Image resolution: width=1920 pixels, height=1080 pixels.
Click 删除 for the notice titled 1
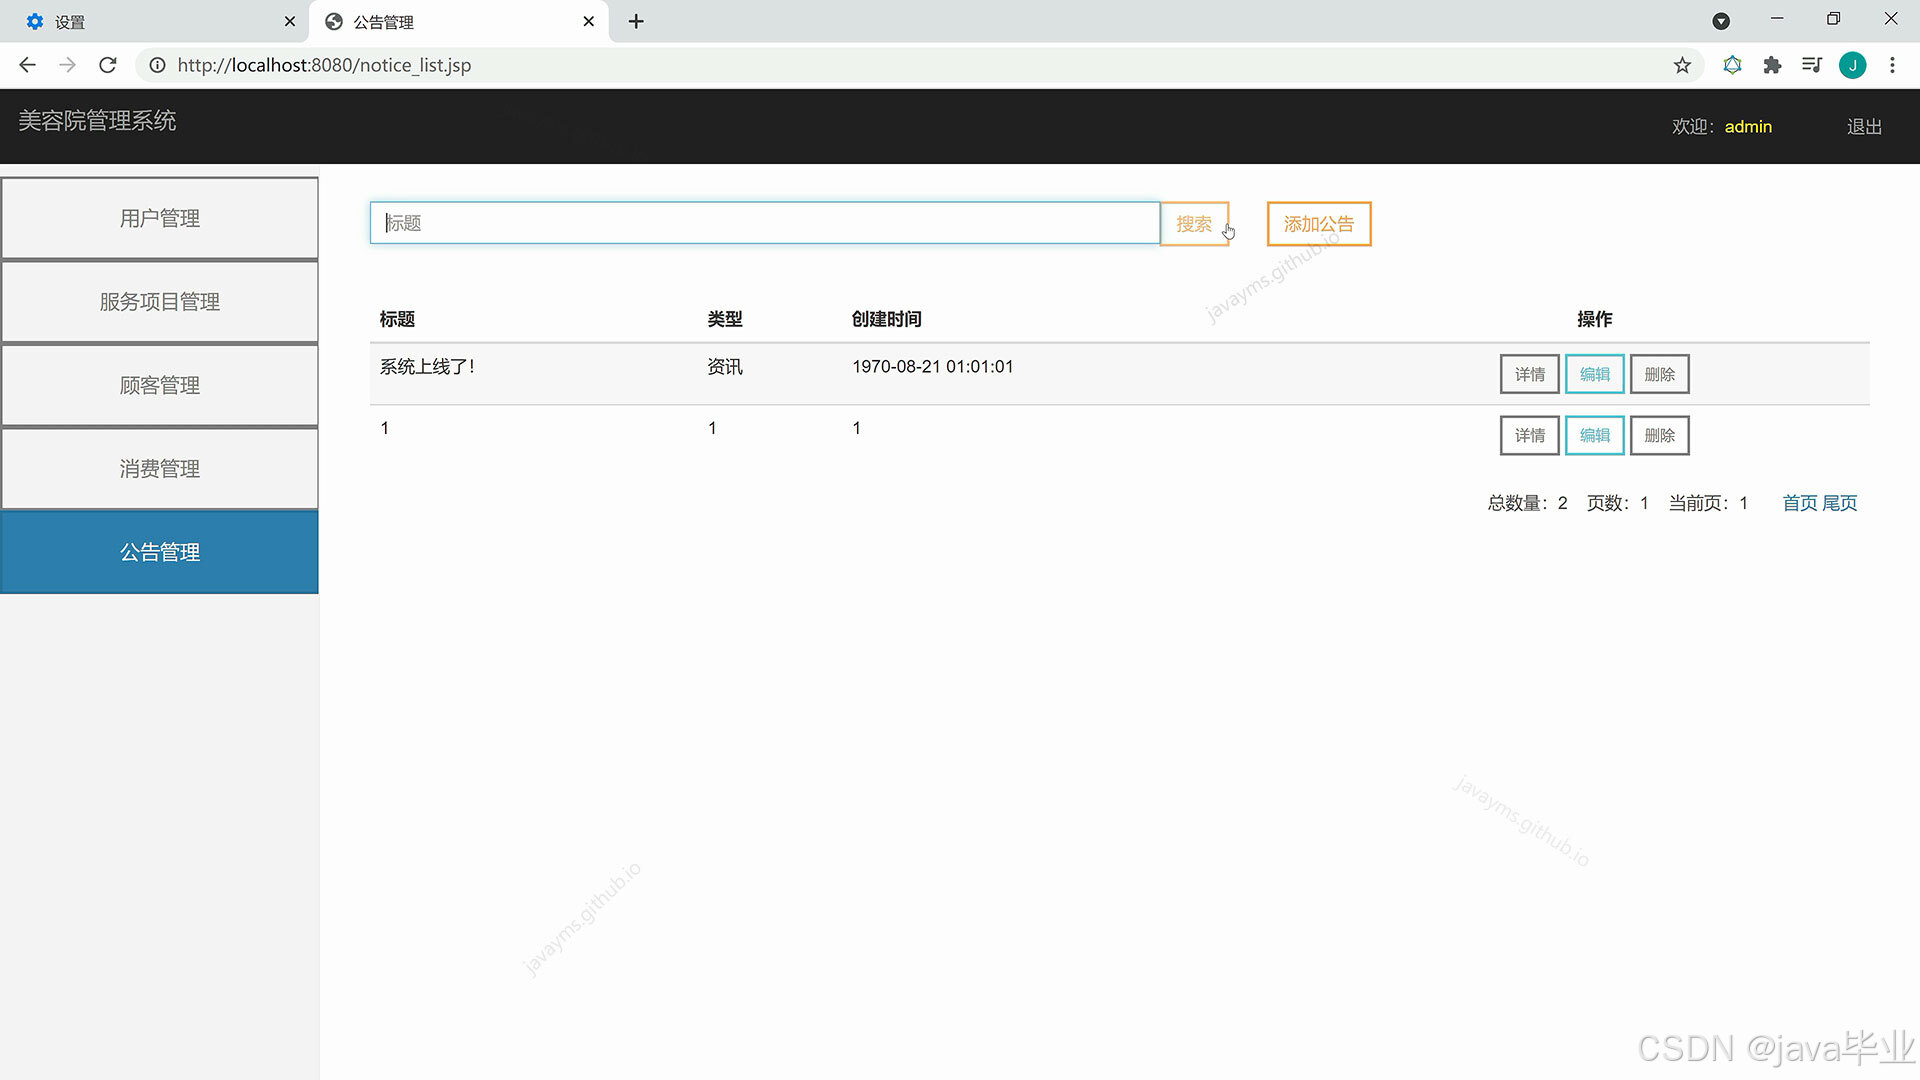pyautogui.click(x=1659, y=435)
